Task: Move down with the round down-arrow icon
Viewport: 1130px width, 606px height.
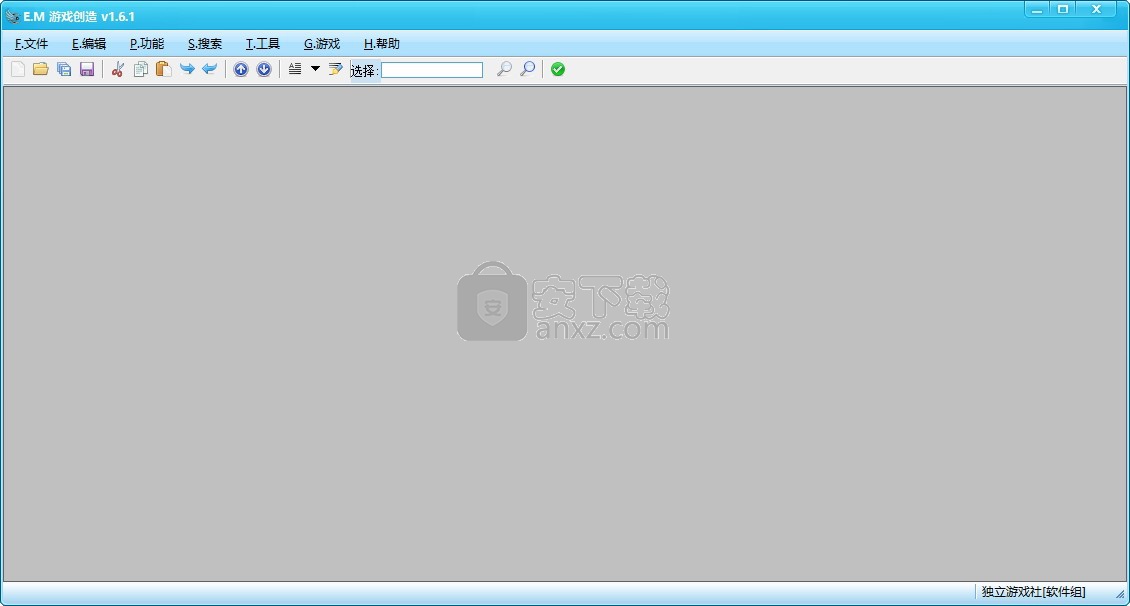Action: pos(264,69)
